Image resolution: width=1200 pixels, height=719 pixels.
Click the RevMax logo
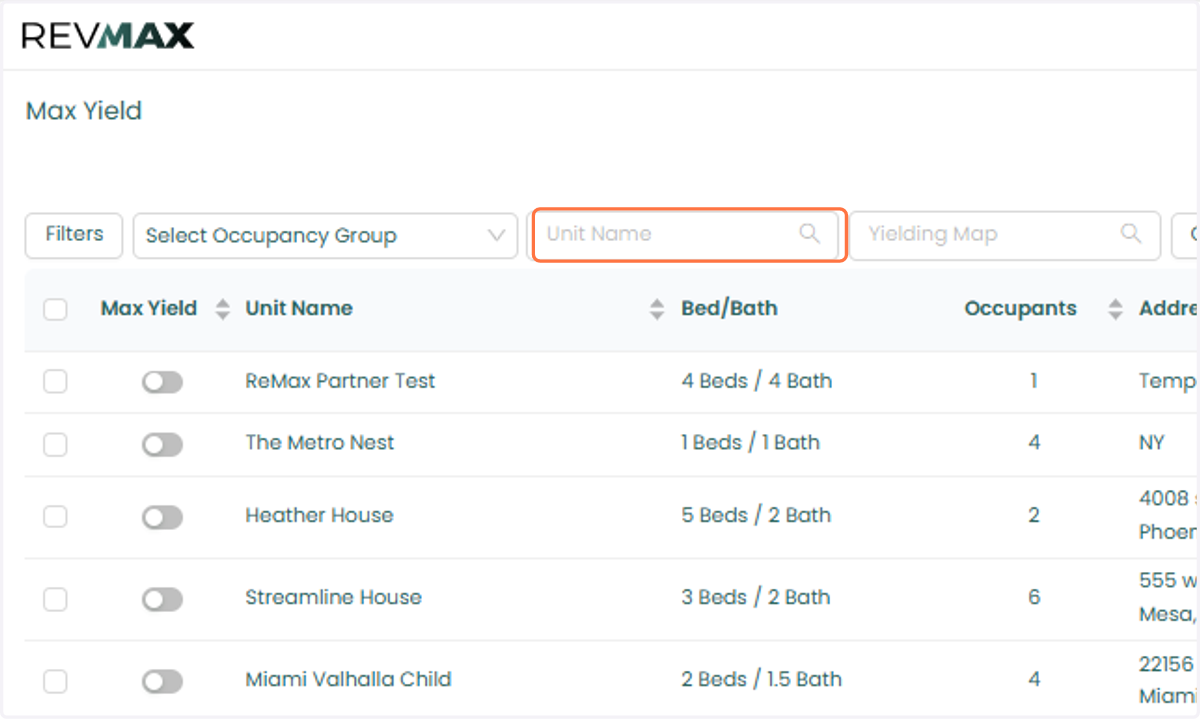[108, 37]
